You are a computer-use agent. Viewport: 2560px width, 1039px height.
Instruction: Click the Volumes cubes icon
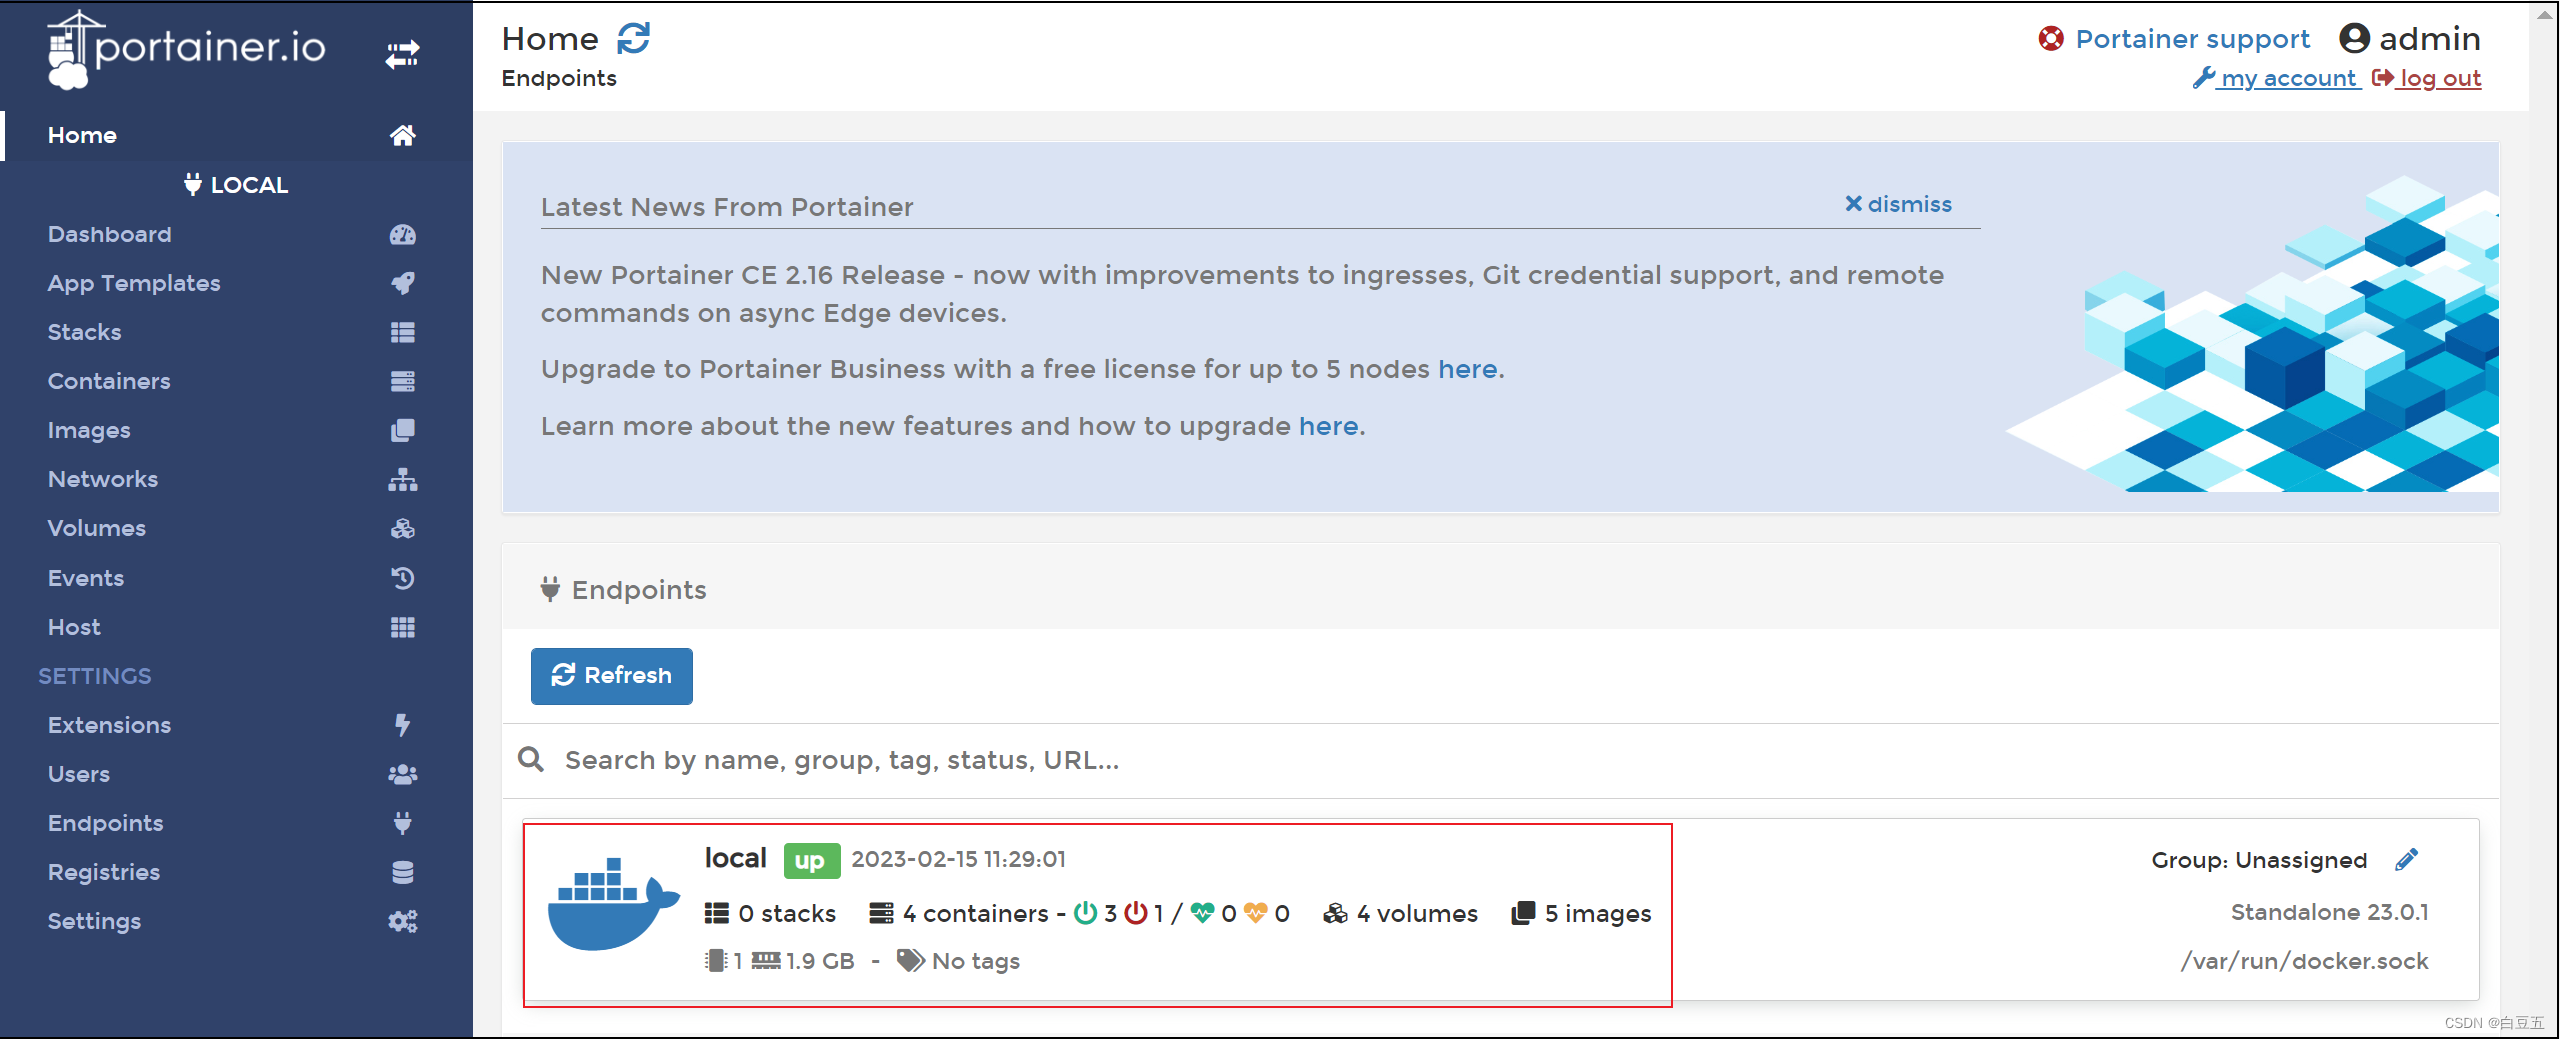click(x=402, y=528)
